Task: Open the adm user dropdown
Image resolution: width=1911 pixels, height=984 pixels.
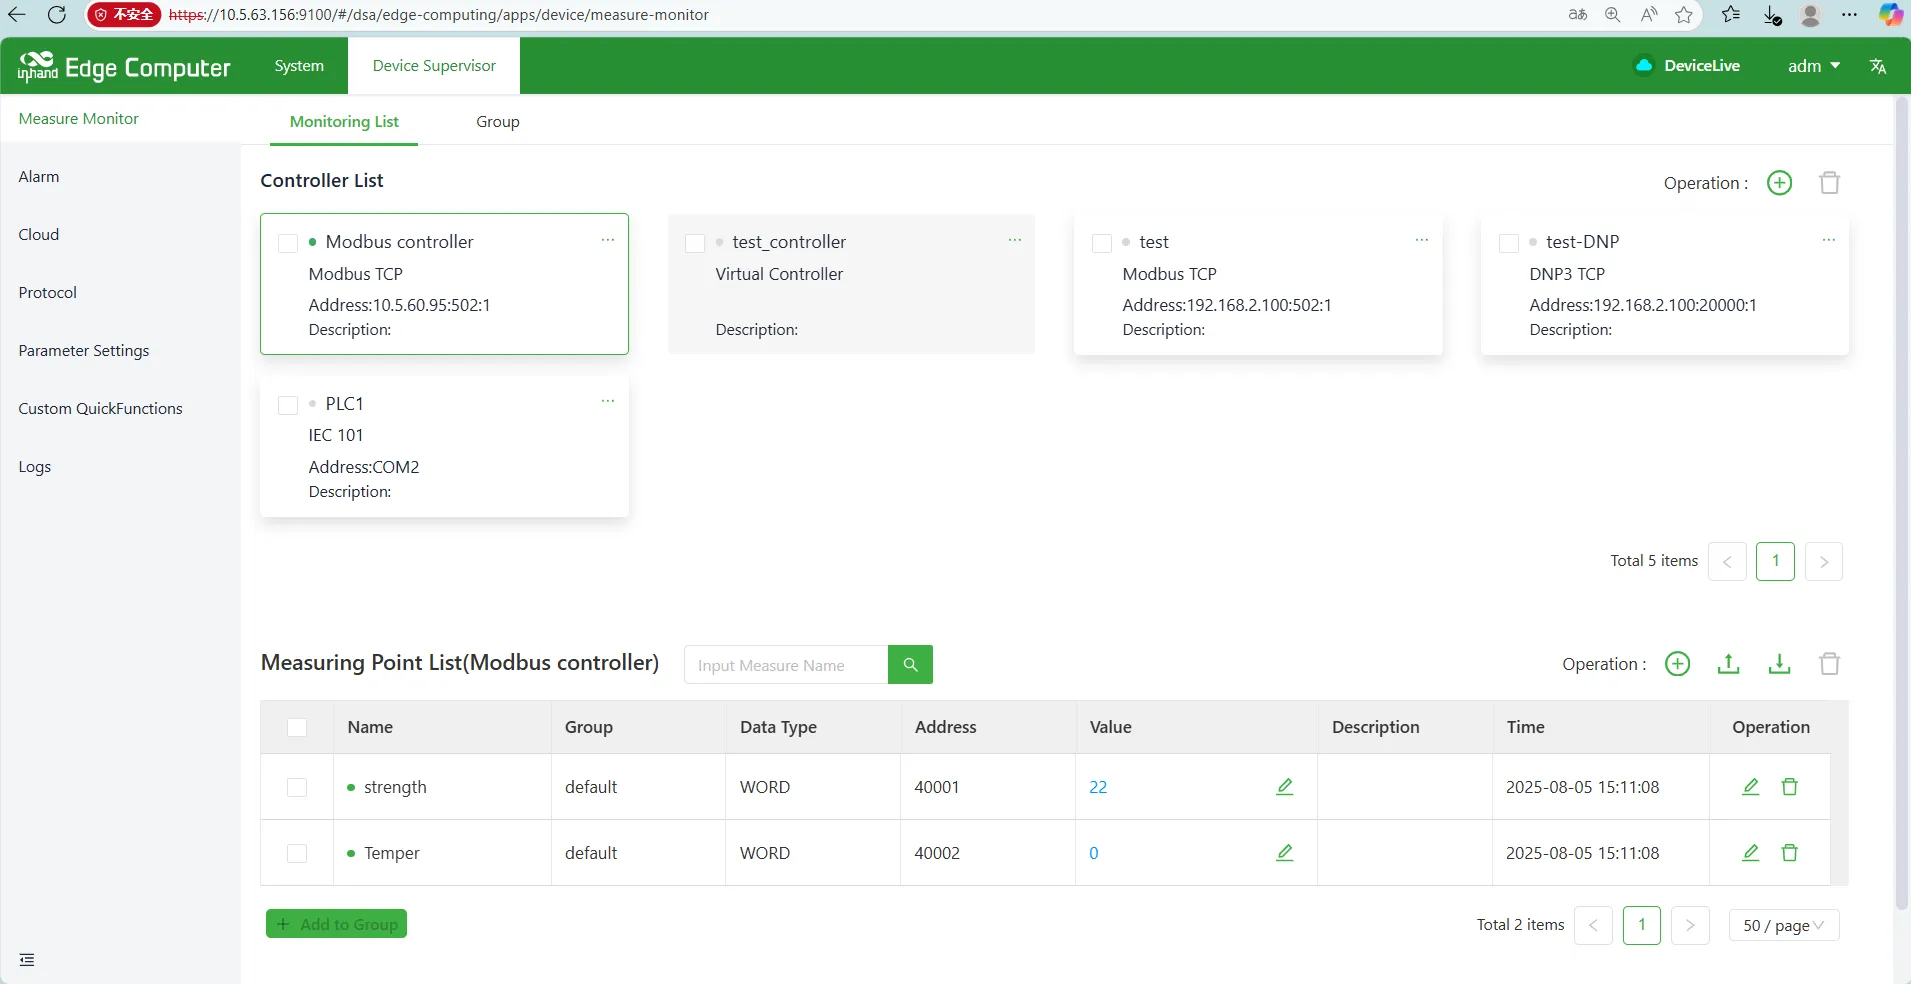Action: coord(1814,66)
